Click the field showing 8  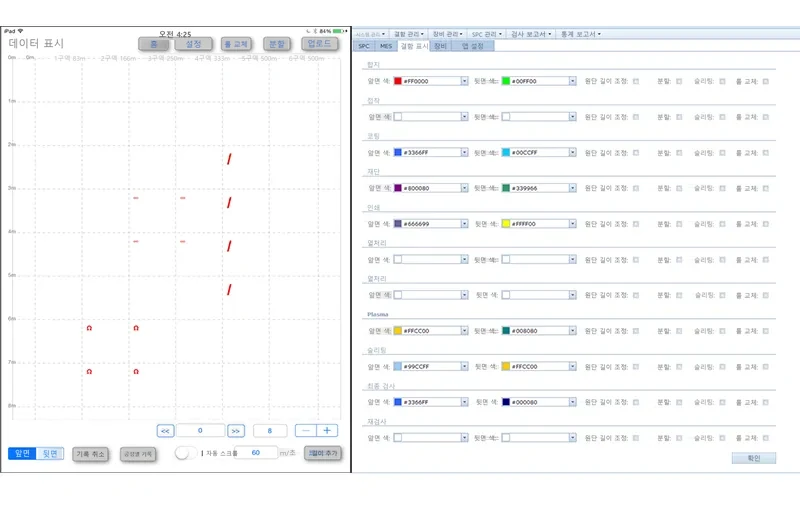[270, 430]
